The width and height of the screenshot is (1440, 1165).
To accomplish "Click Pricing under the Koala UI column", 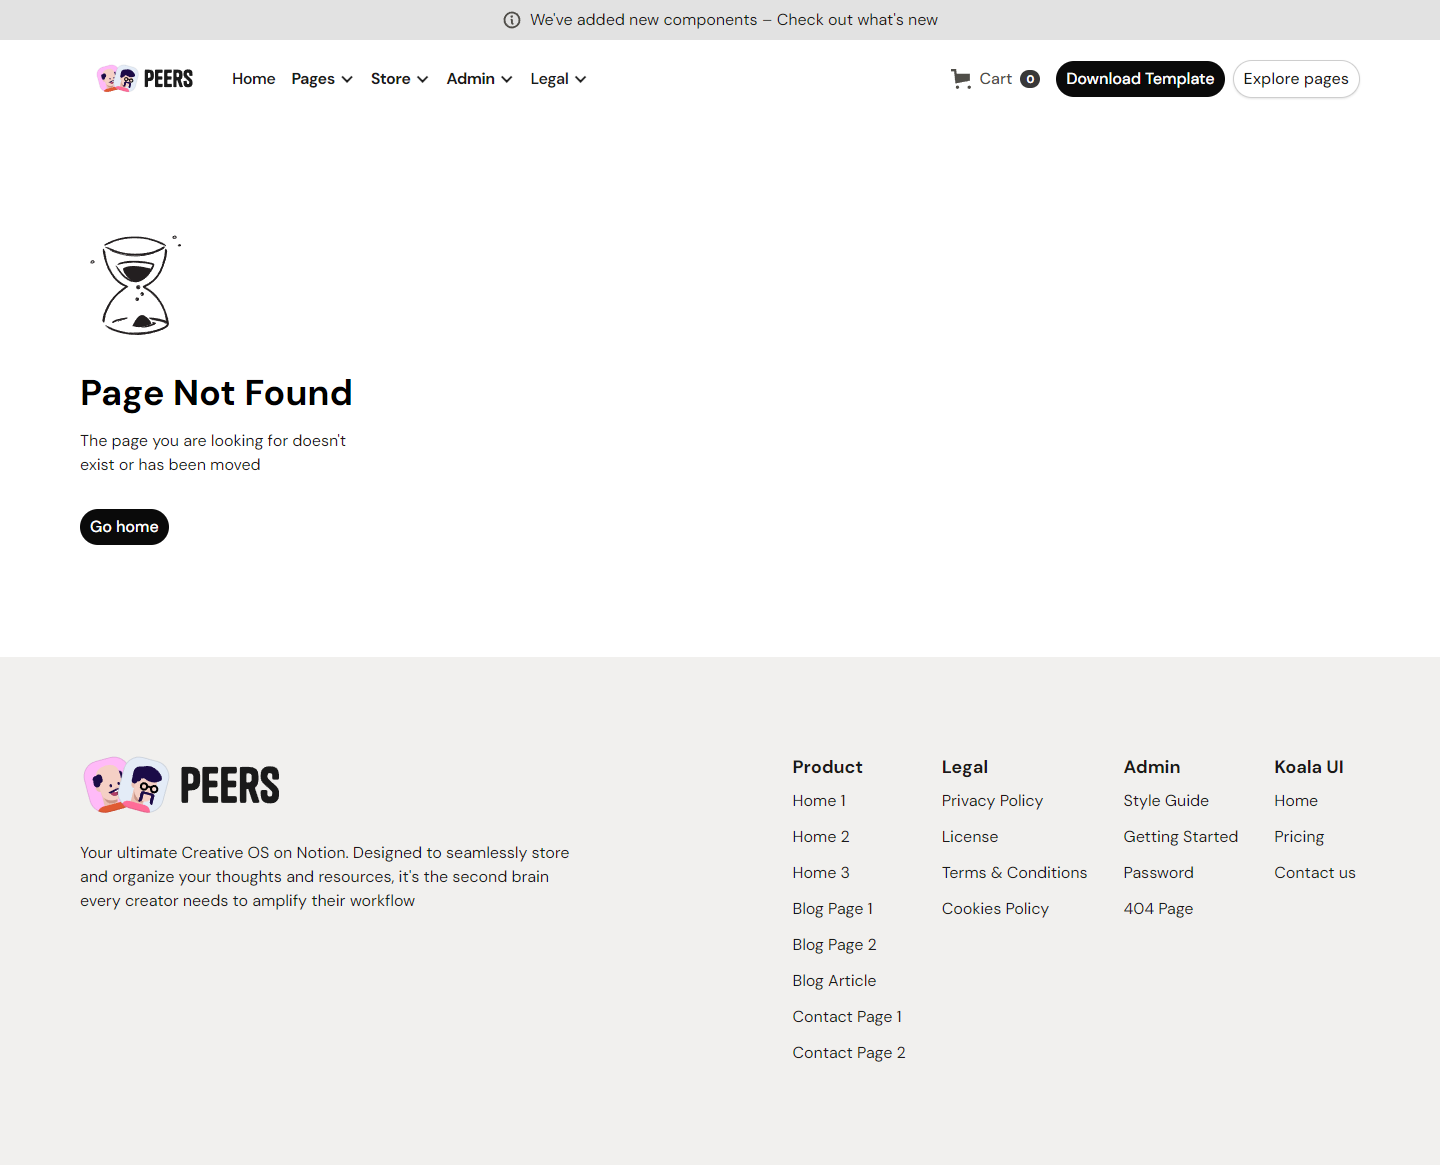I will [1299, 836].
